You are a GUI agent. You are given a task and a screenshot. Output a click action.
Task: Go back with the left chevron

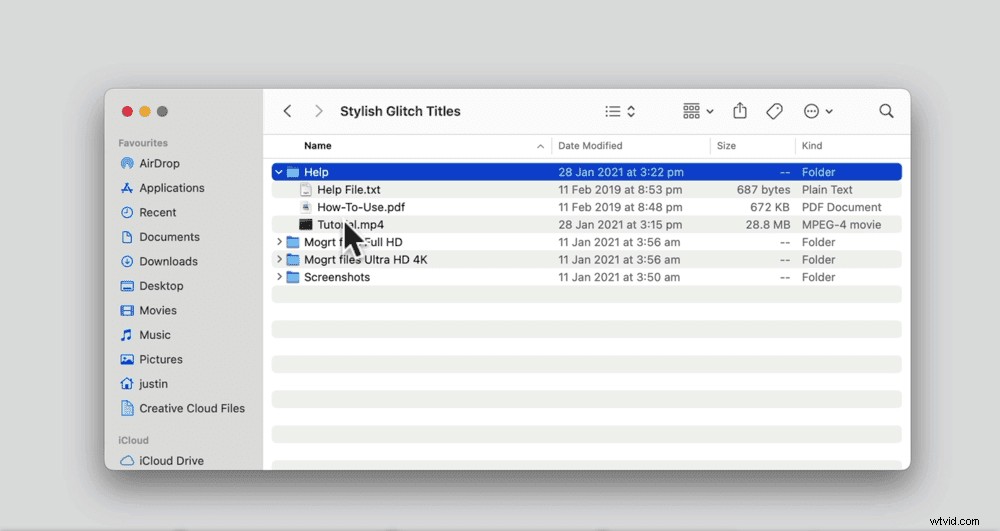288,111
